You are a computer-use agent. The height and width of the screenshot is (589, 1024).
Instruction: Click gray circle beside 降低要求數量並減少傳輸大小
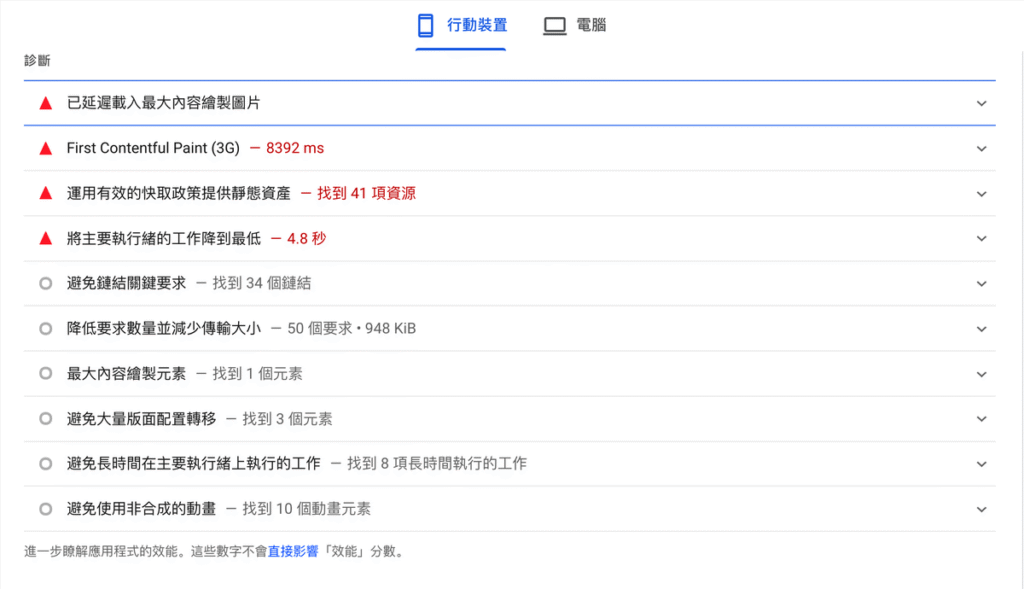tap(46, 328)
